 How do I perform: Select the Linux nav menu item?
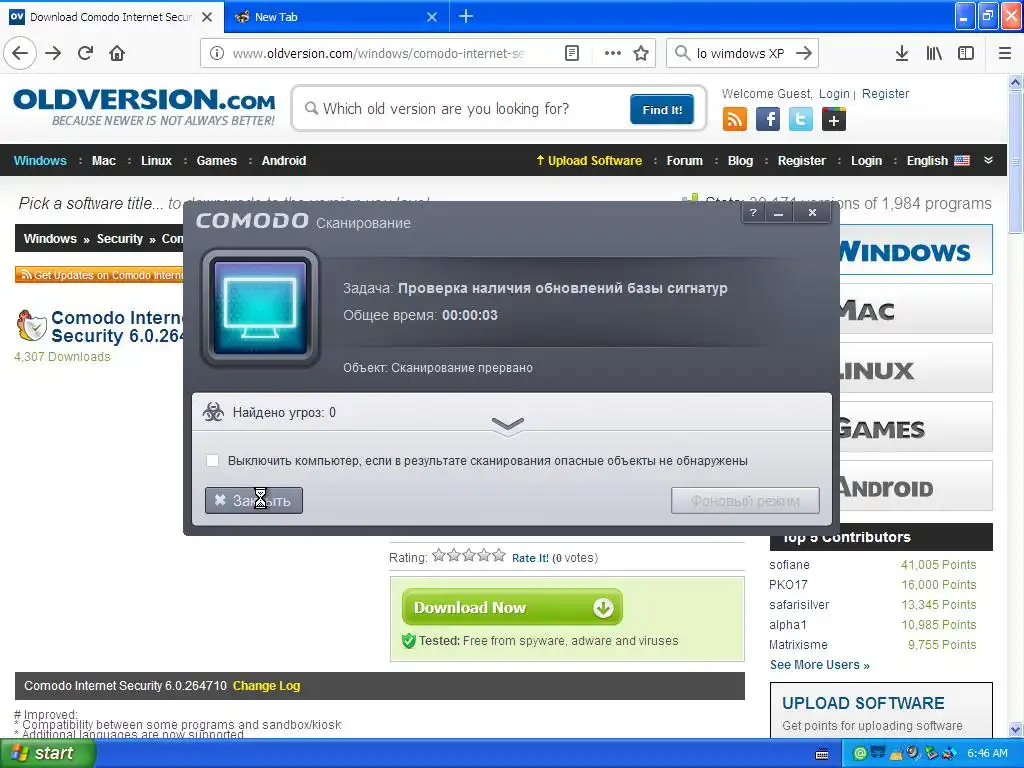[x=156, y=161]
